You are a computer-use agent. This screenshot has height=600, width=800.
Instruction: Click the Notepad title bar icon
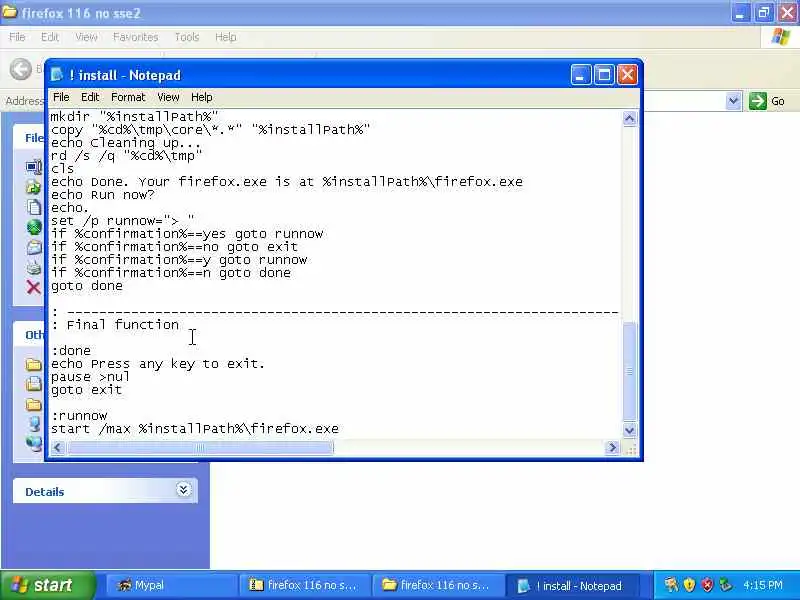[57, 74]
